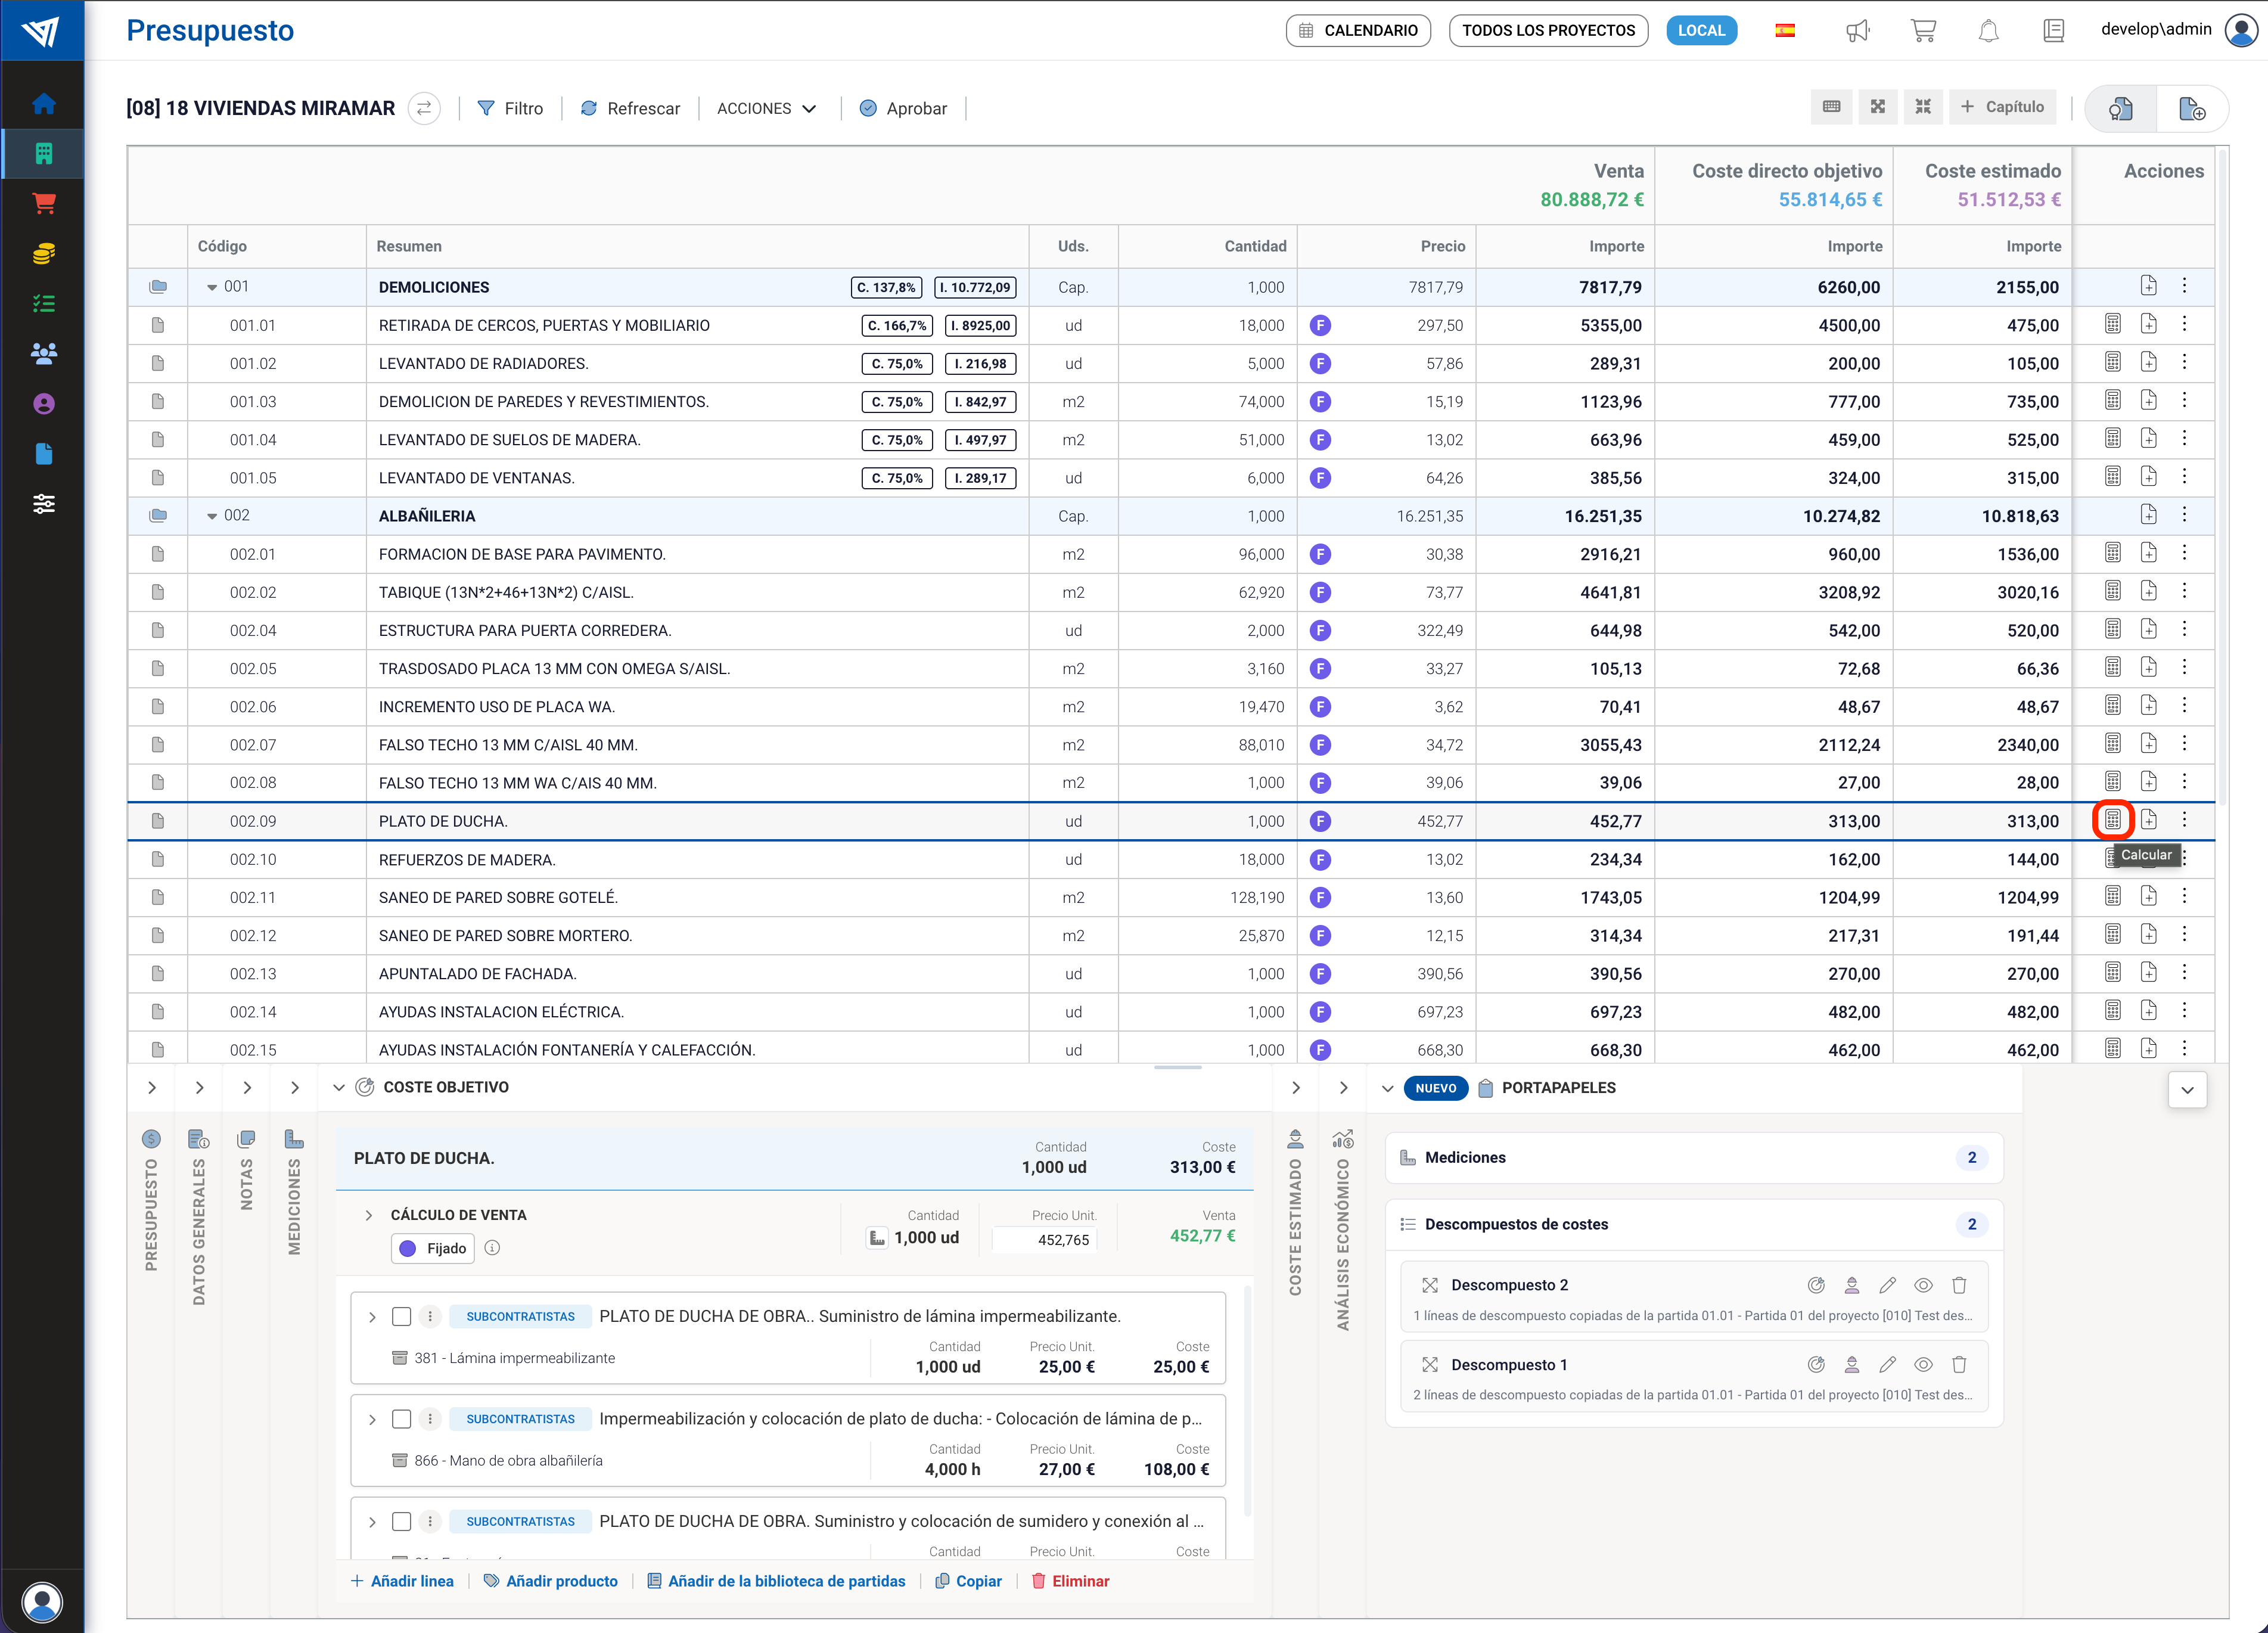Click the megaphone announcements icon
The height and width of the screenshot is (1633, 2268).
point(1857,30)
